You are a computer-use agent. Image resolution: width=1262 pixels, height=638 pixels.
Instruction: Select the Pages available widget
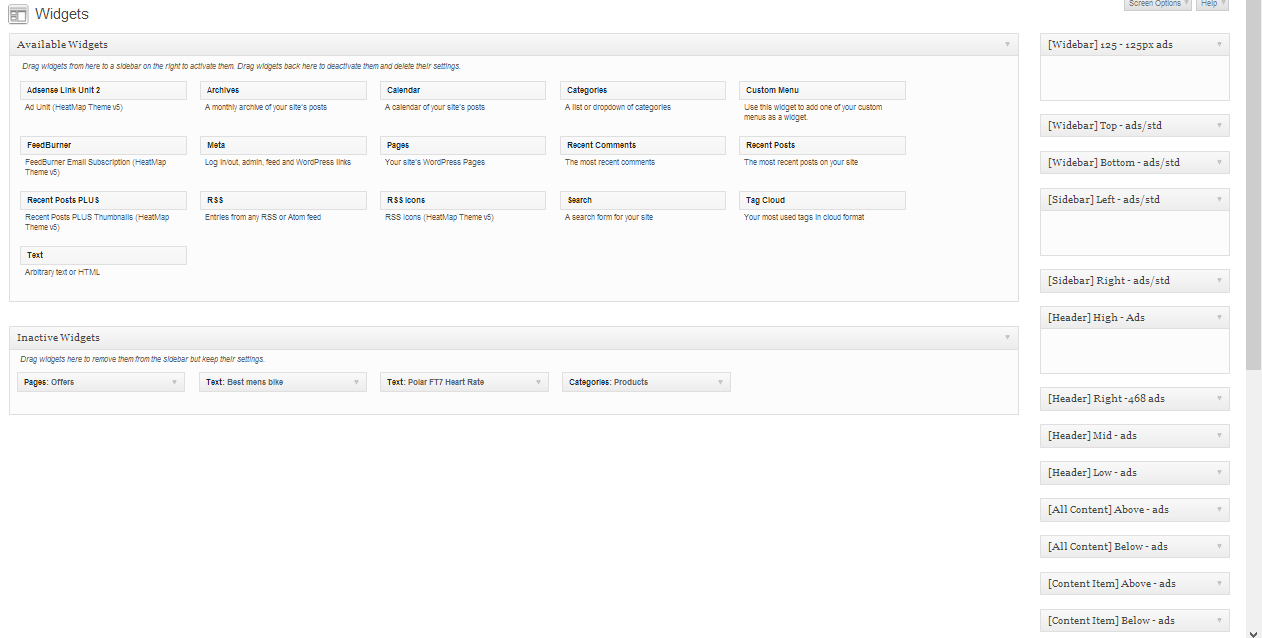coord(463,146)
